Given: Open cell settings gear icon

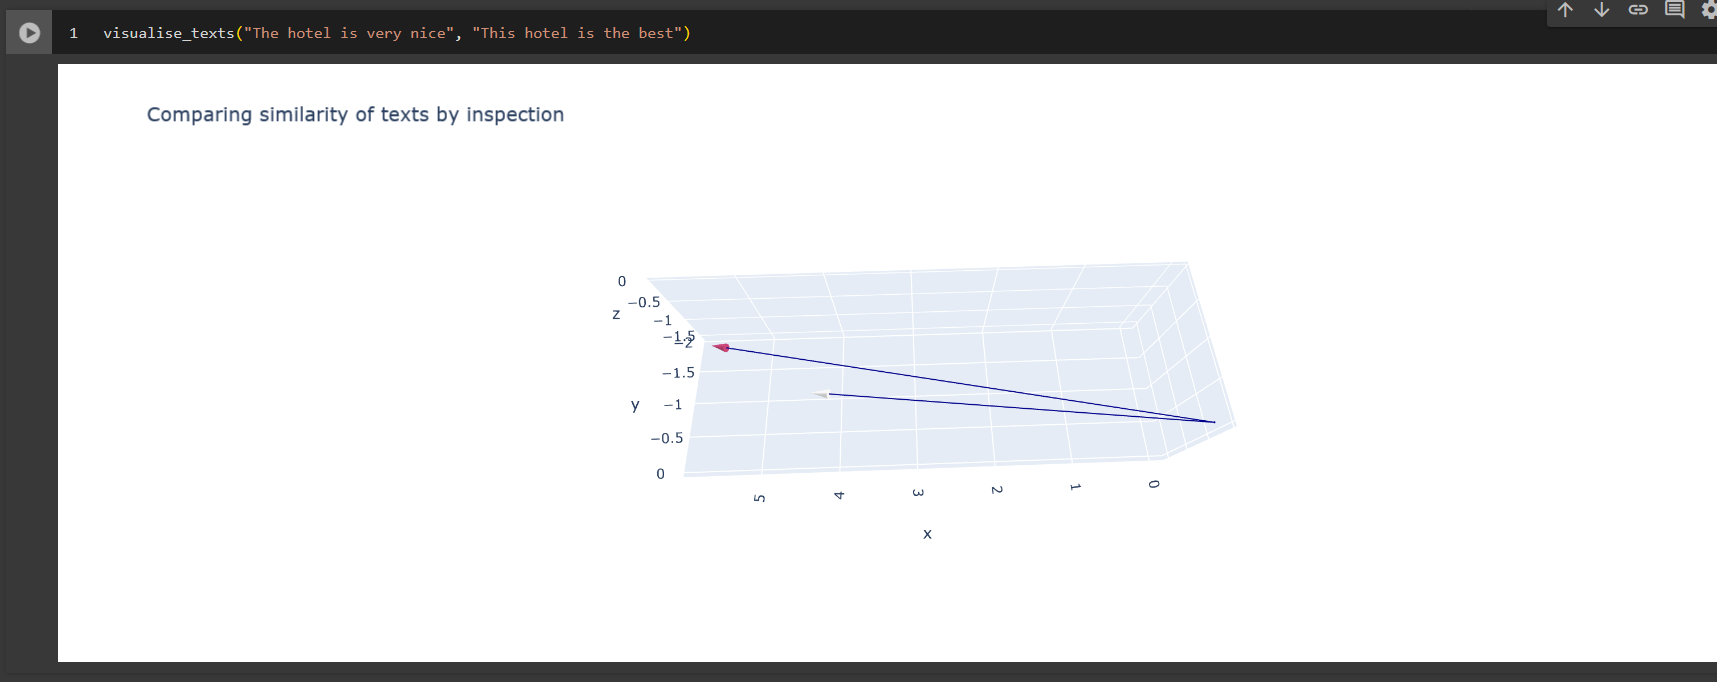Looking at the screenshot, I should (x=1708, y=10).
